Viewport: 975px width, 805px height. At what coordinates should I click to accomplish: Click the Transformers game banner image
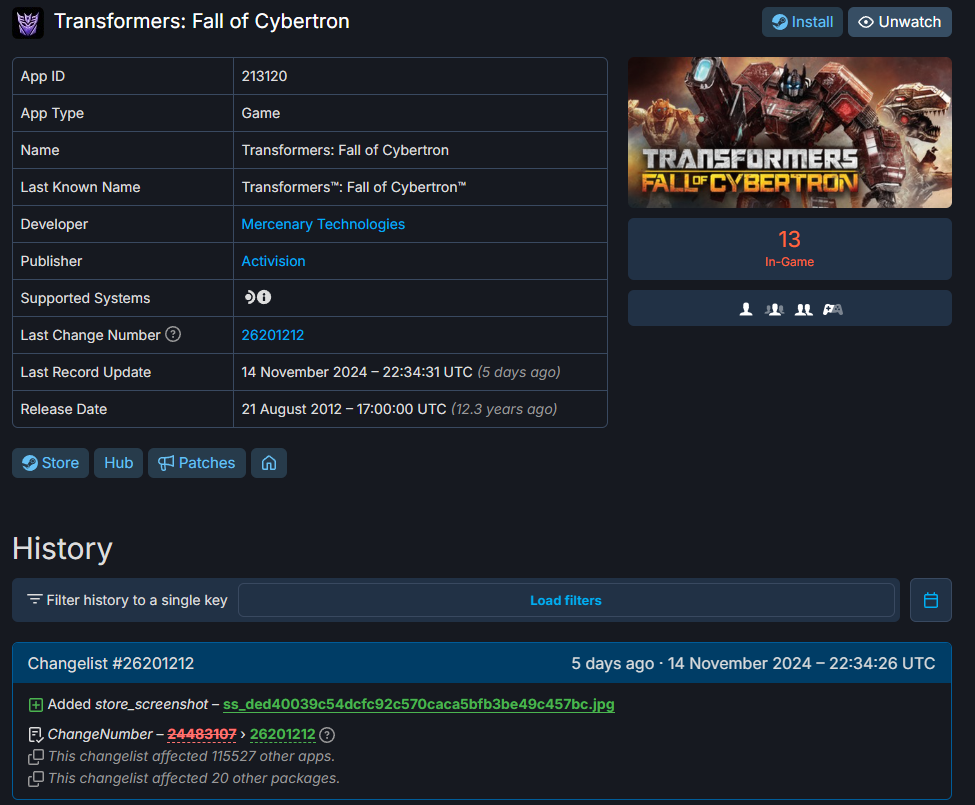pos(789,132)
